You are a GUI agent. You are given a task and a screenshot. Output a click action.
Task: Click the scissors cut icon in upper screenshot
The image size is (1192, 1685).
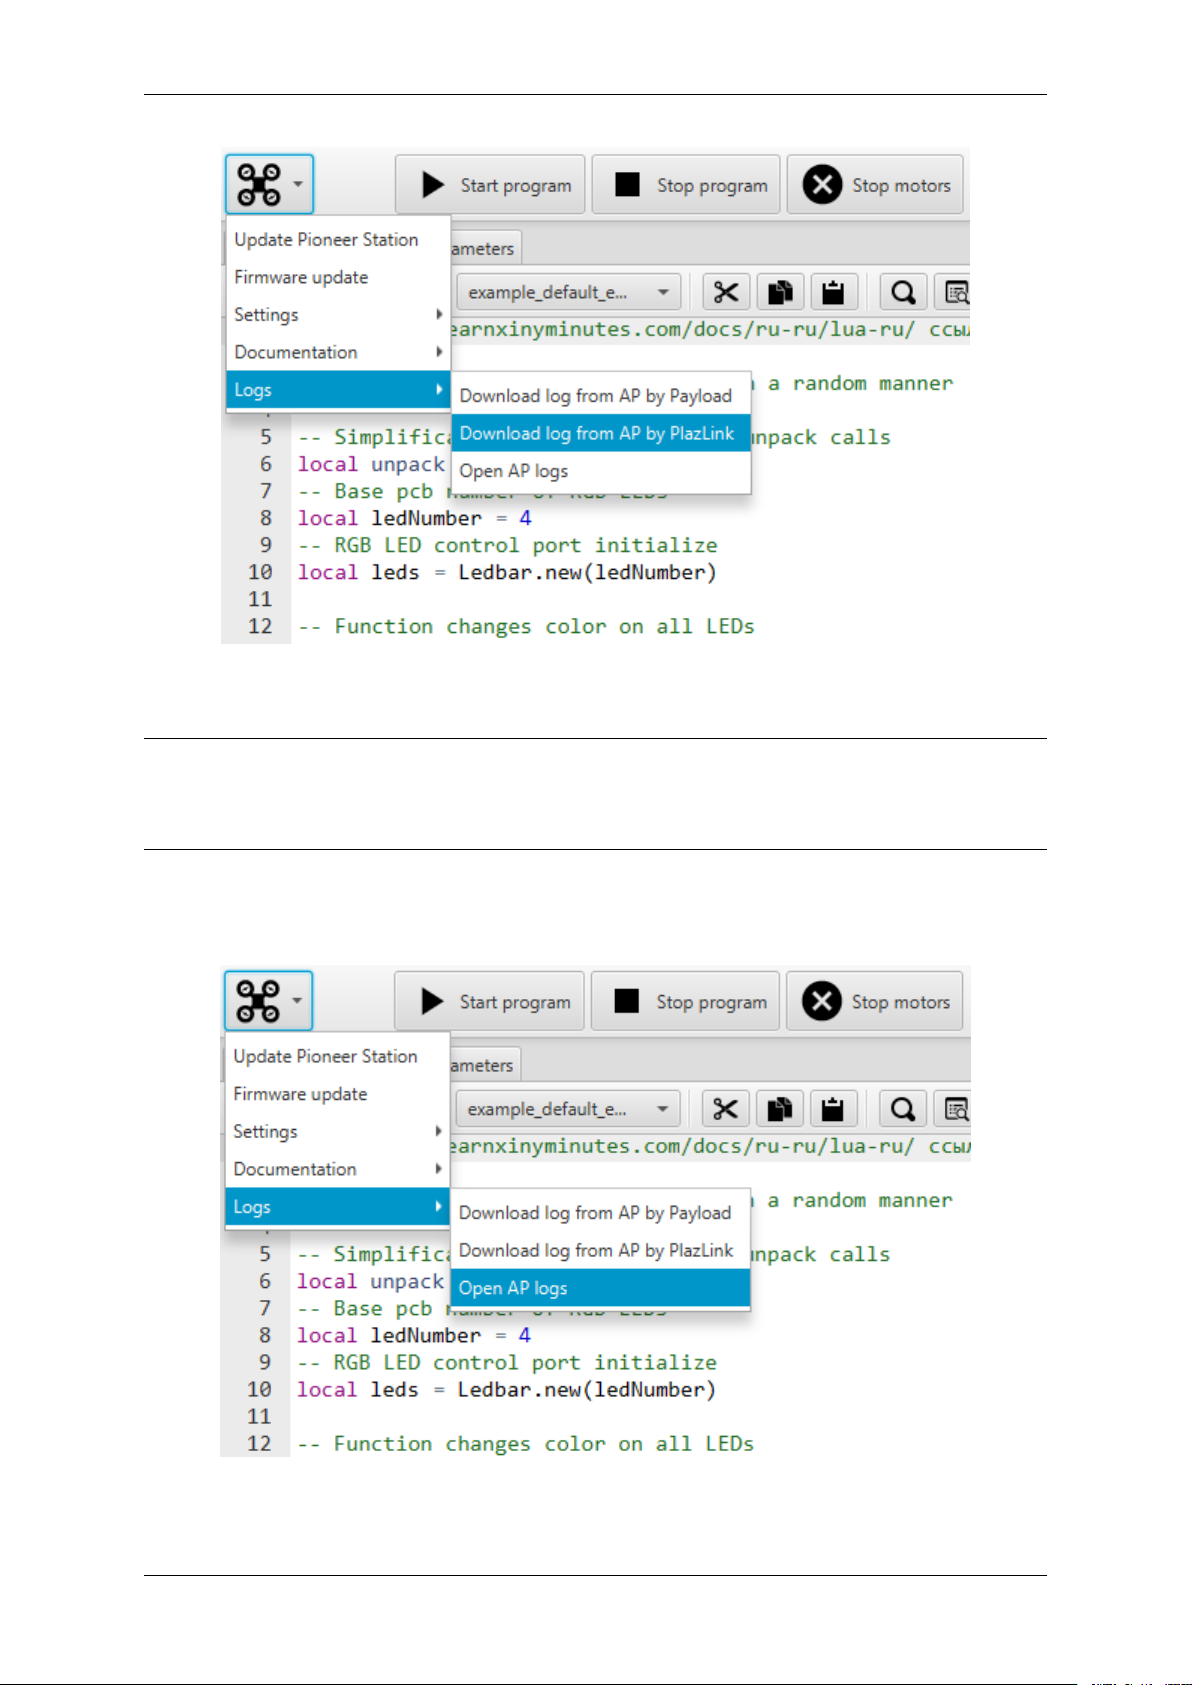pyautogui.click(x=726, y=292)
